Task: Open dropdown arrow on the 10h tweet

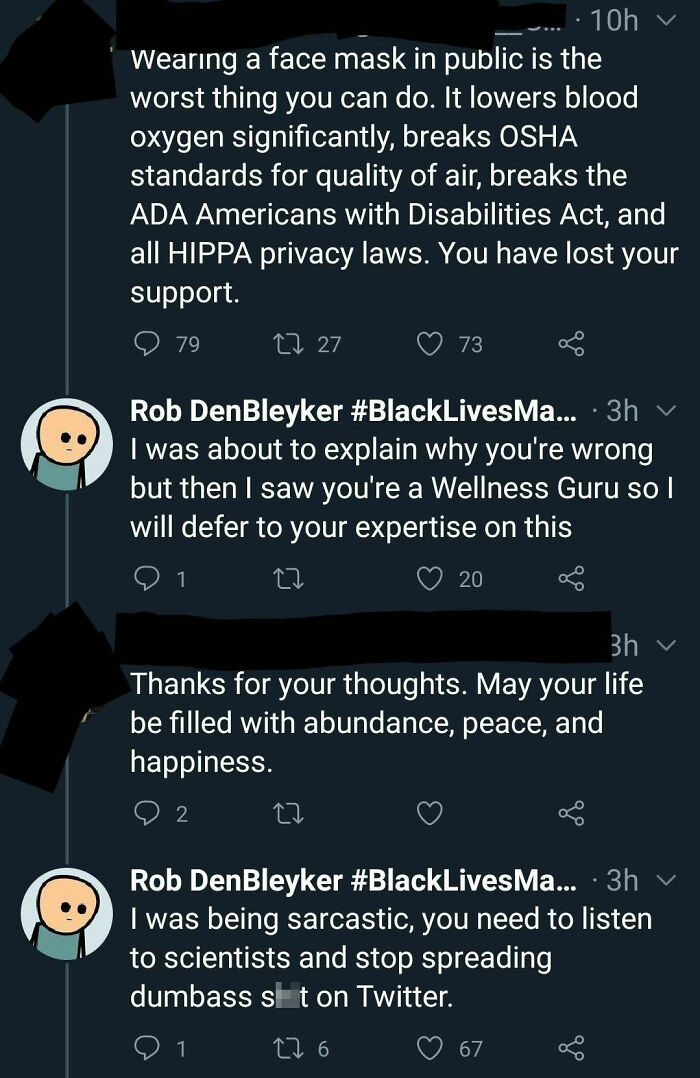Action: pos(670,20)
